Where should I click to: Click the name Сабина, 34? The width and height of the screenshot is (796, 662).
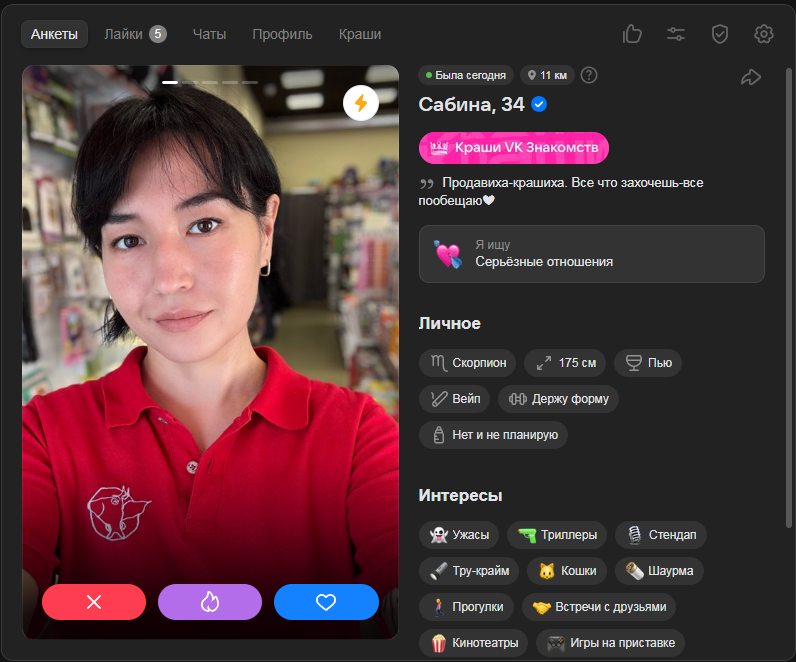(x=471, y=105)
